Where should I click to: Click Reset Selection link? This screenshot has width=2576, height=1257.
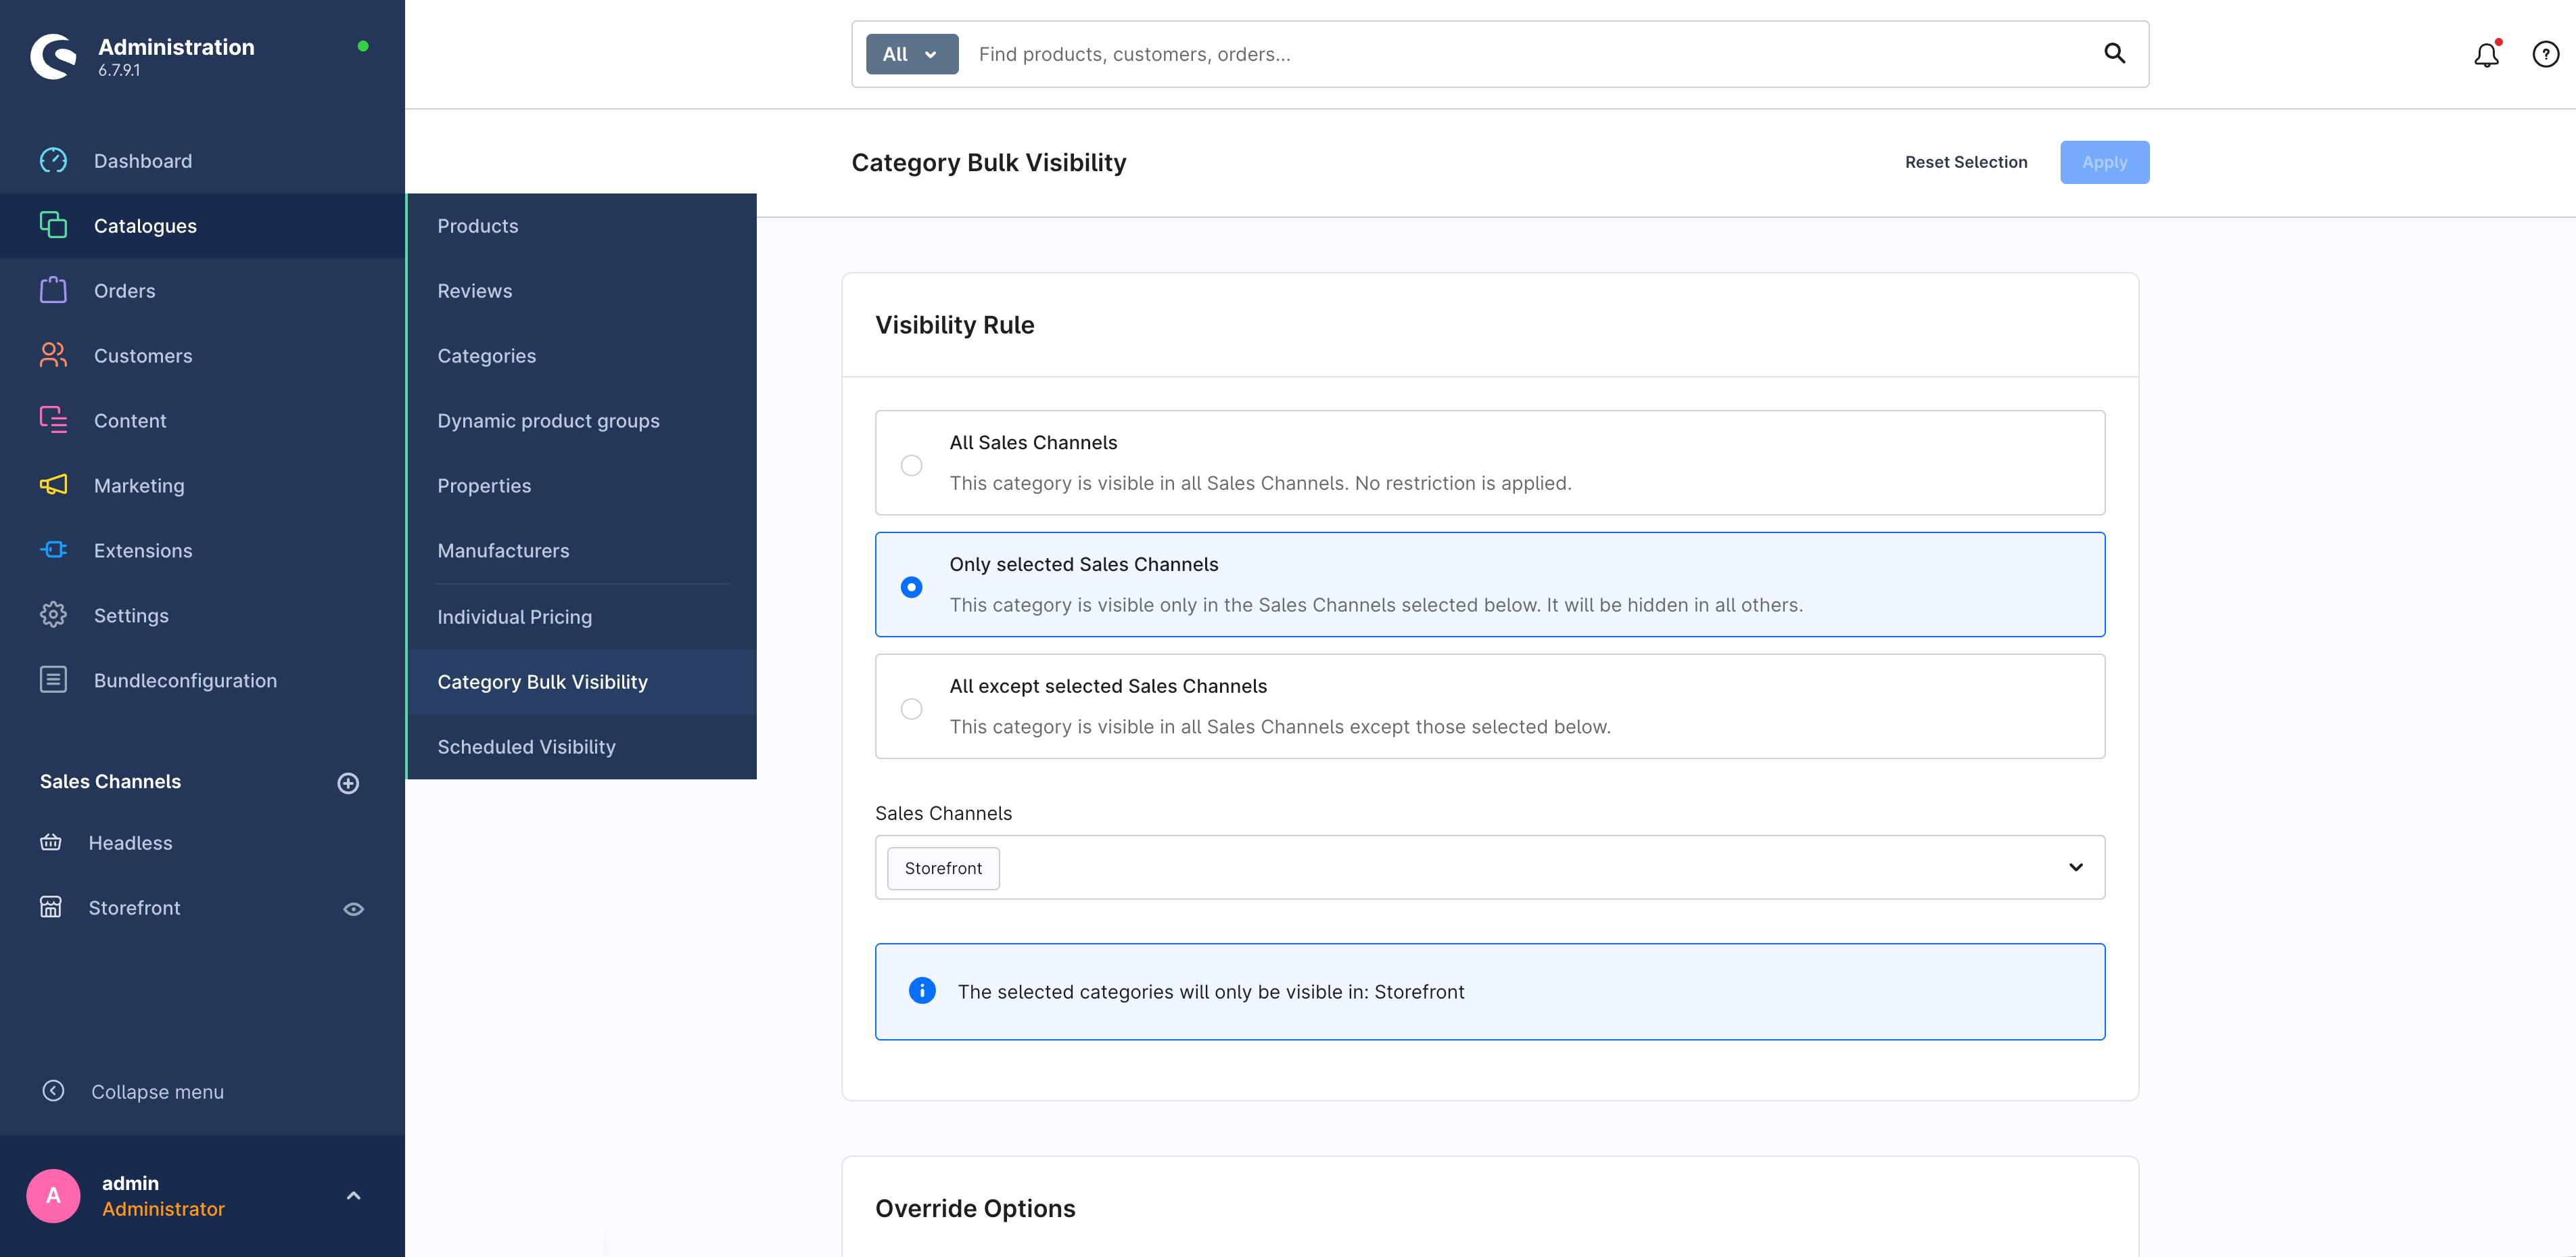(1965, 162)
